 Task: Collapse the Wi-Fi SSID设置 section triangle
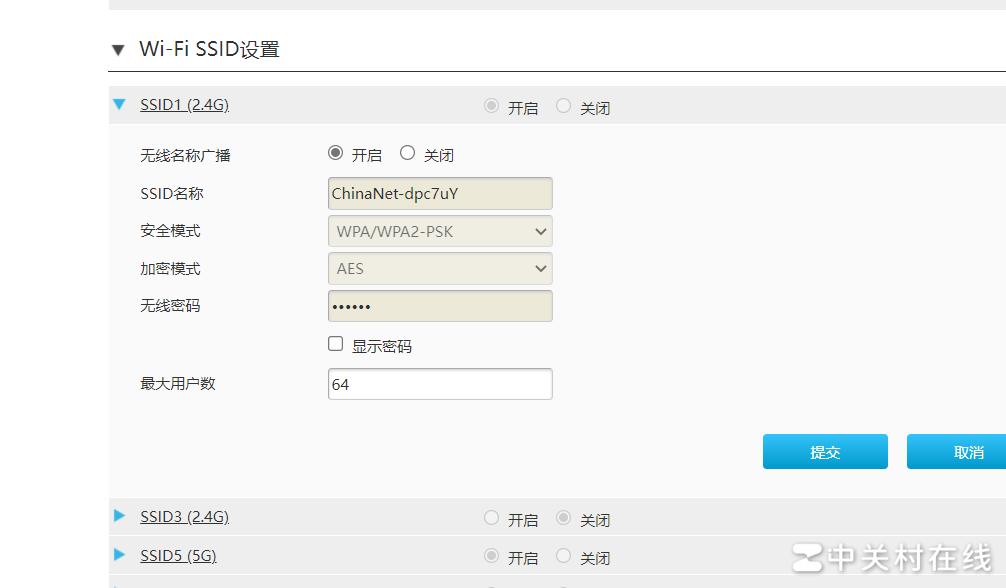118,50
